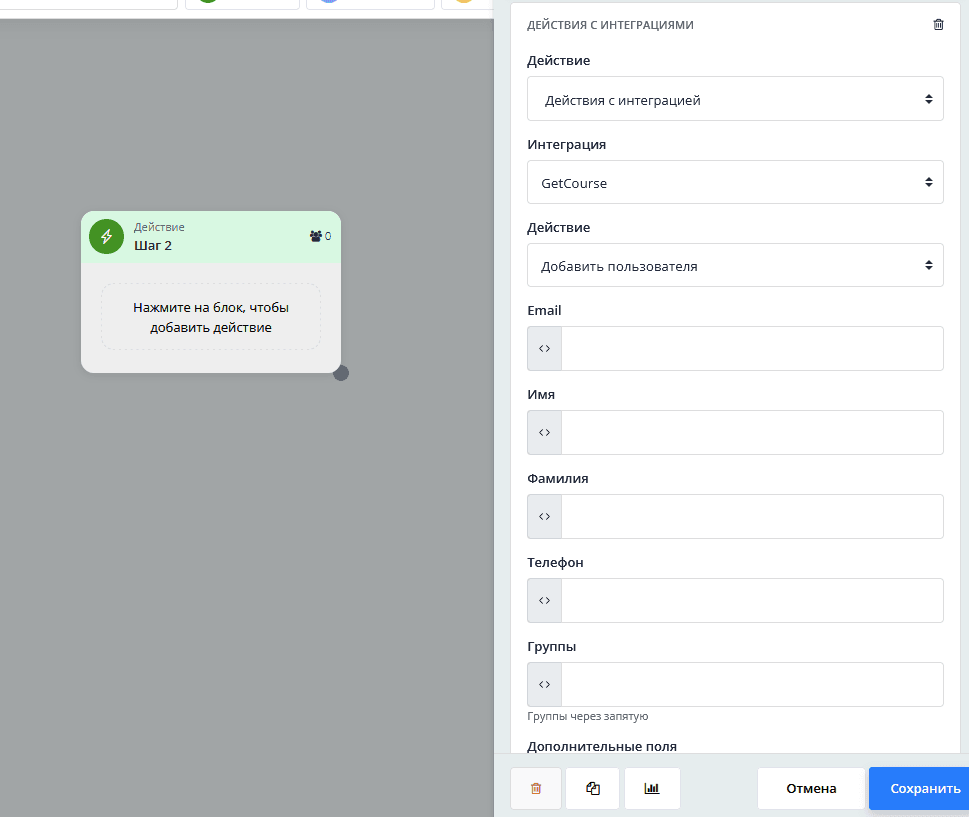Open statistics chart icon in bottom toolbar
This screenshot has height=817, width=969.
click(652, 788)
